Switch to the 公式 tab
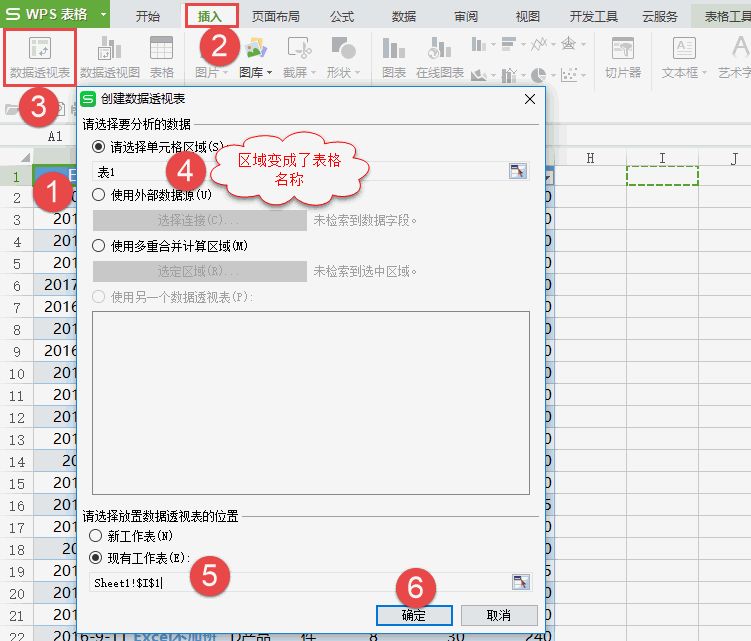The image size is (751, 641). tap(341, 16)
